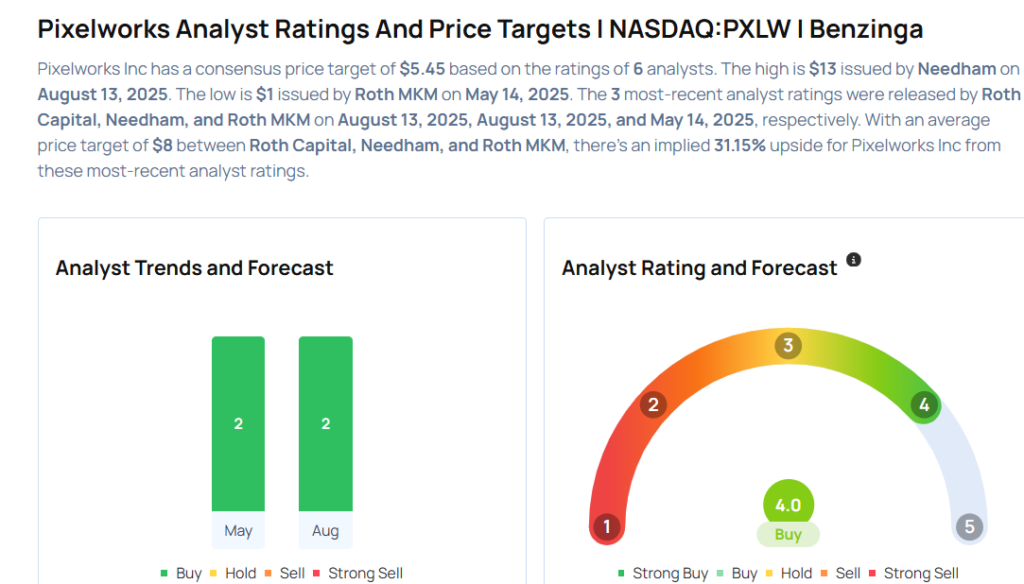Select the May month label
The image size is (1024, 584).
pos(238,531)
